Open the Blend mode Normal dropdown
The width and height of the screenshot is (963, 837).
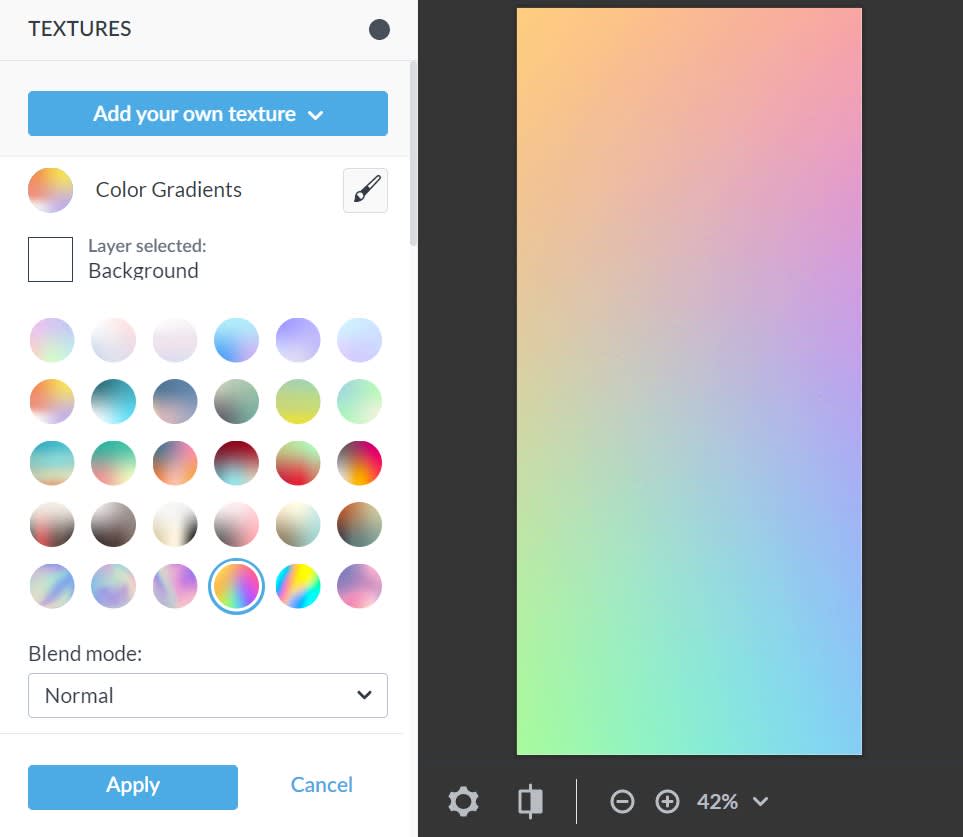tap(208, 695)
